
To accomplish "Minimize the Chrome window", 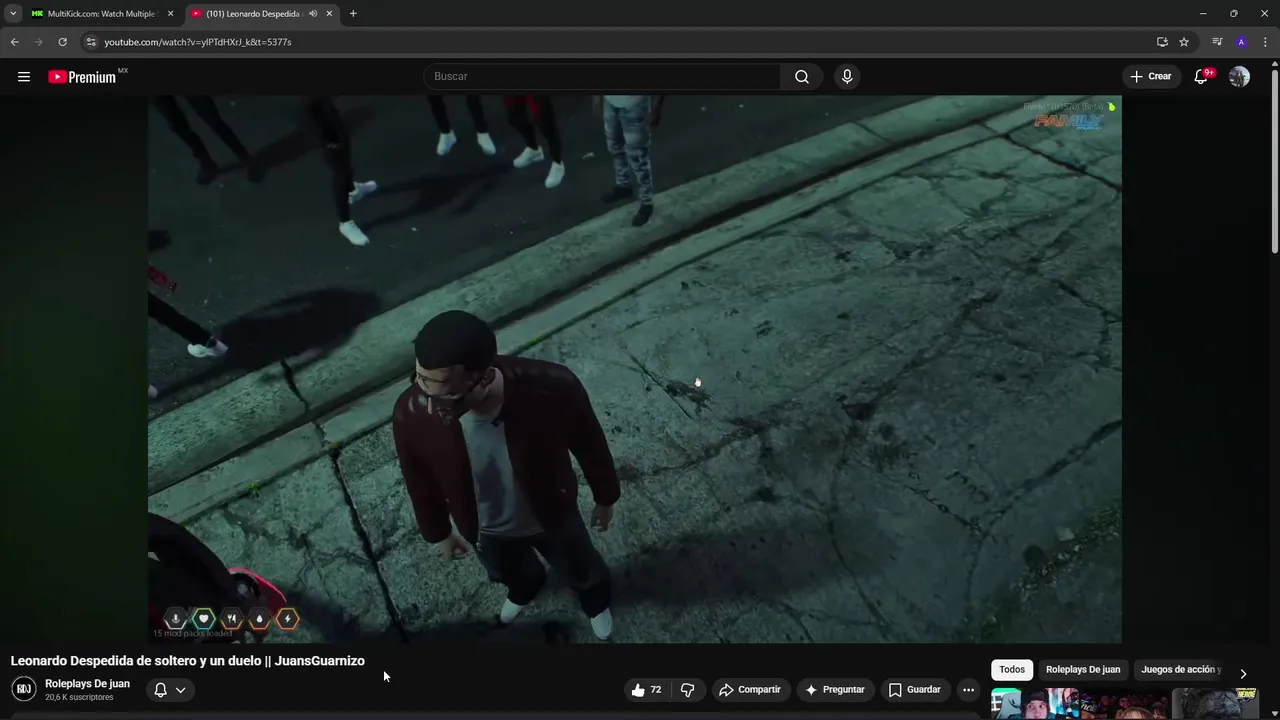I will [1203, 14].
